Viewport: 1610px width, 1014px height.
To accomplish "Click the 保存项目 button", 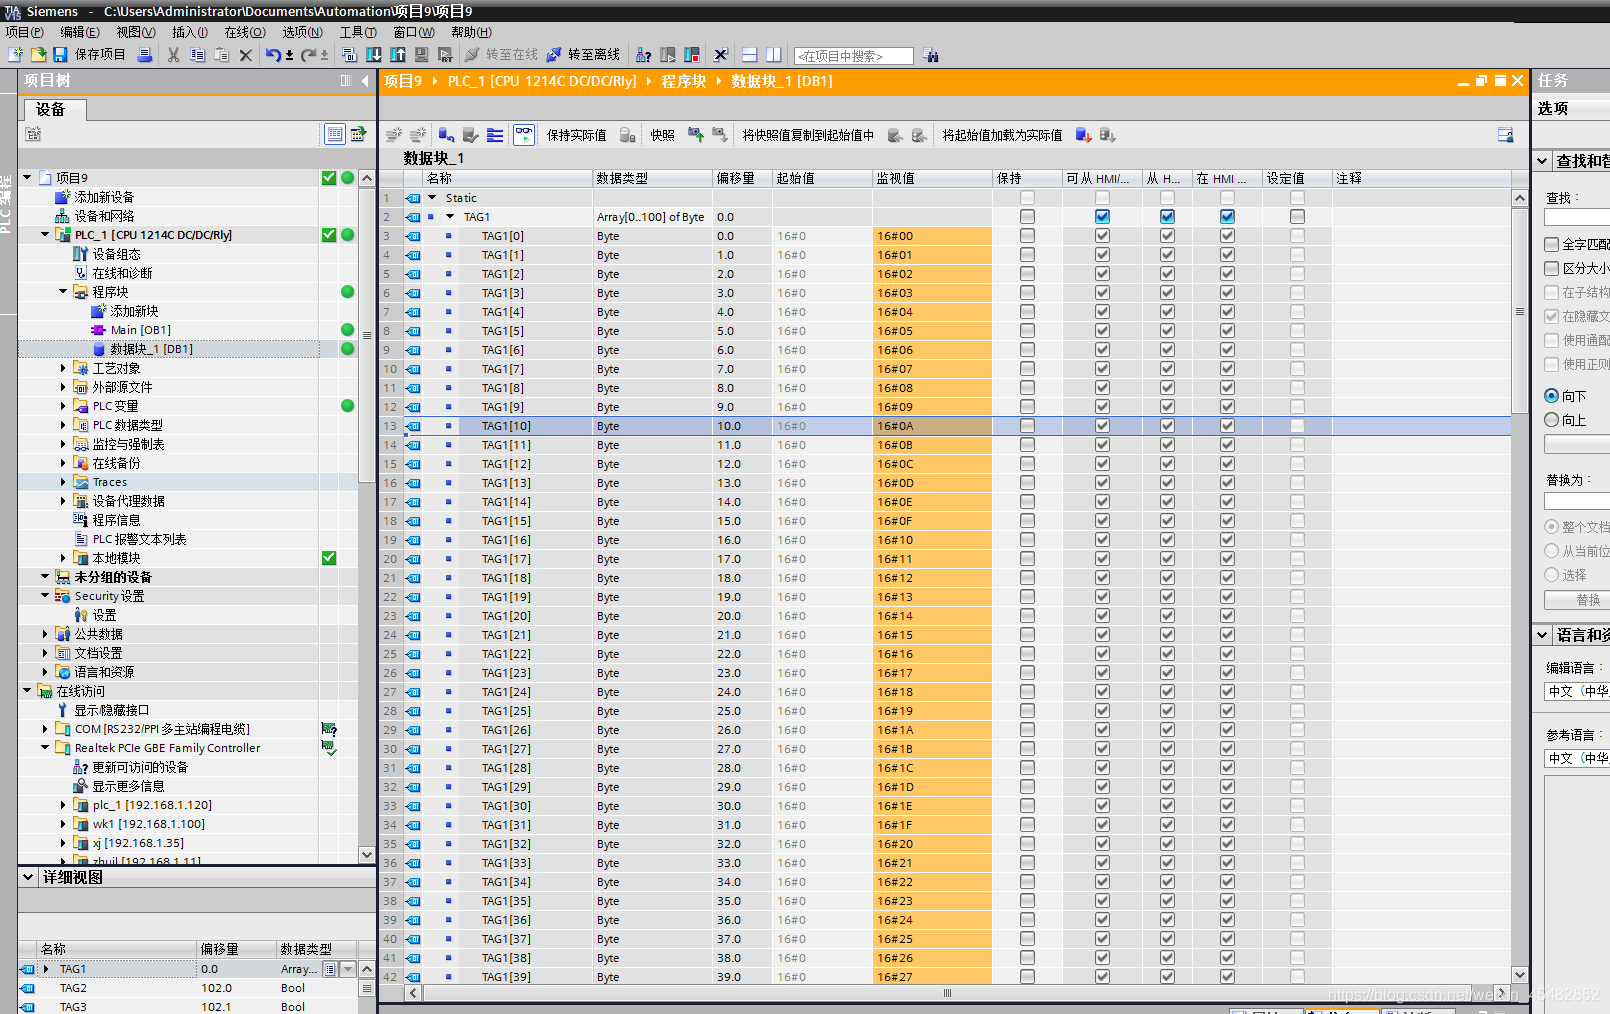I will click(100, 55).
